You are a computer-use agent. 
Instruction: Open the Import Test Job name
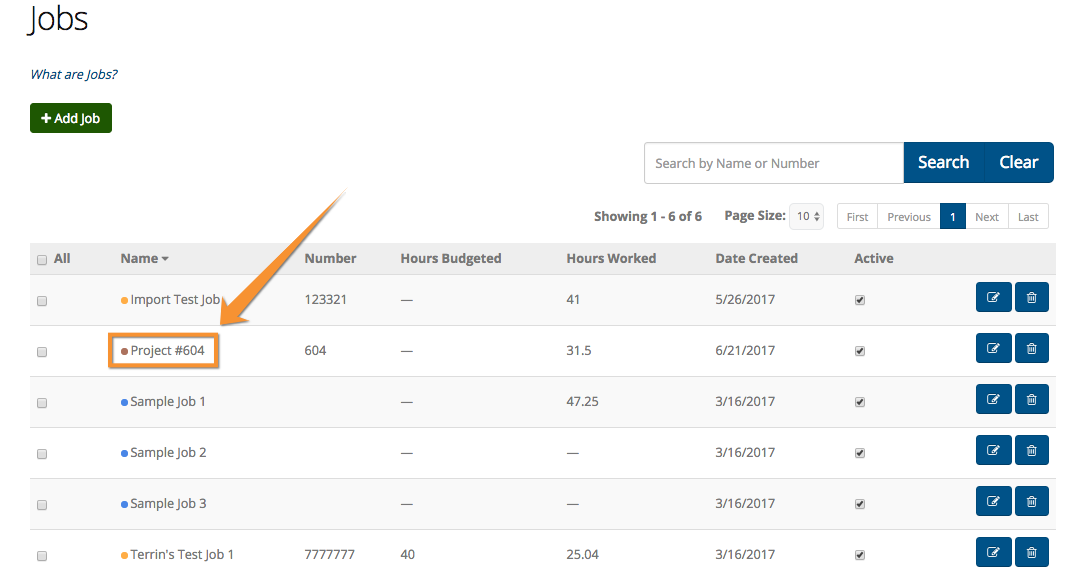(175, 300)
